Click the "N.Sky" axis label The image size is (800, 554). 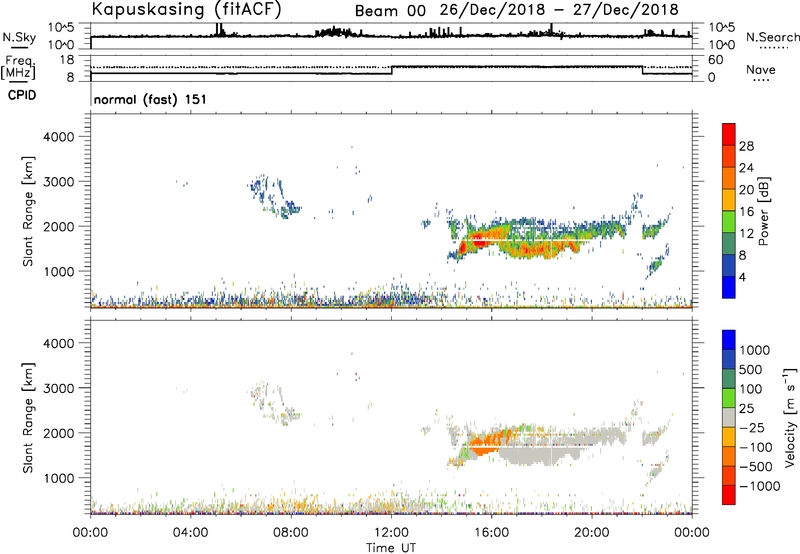19,37
